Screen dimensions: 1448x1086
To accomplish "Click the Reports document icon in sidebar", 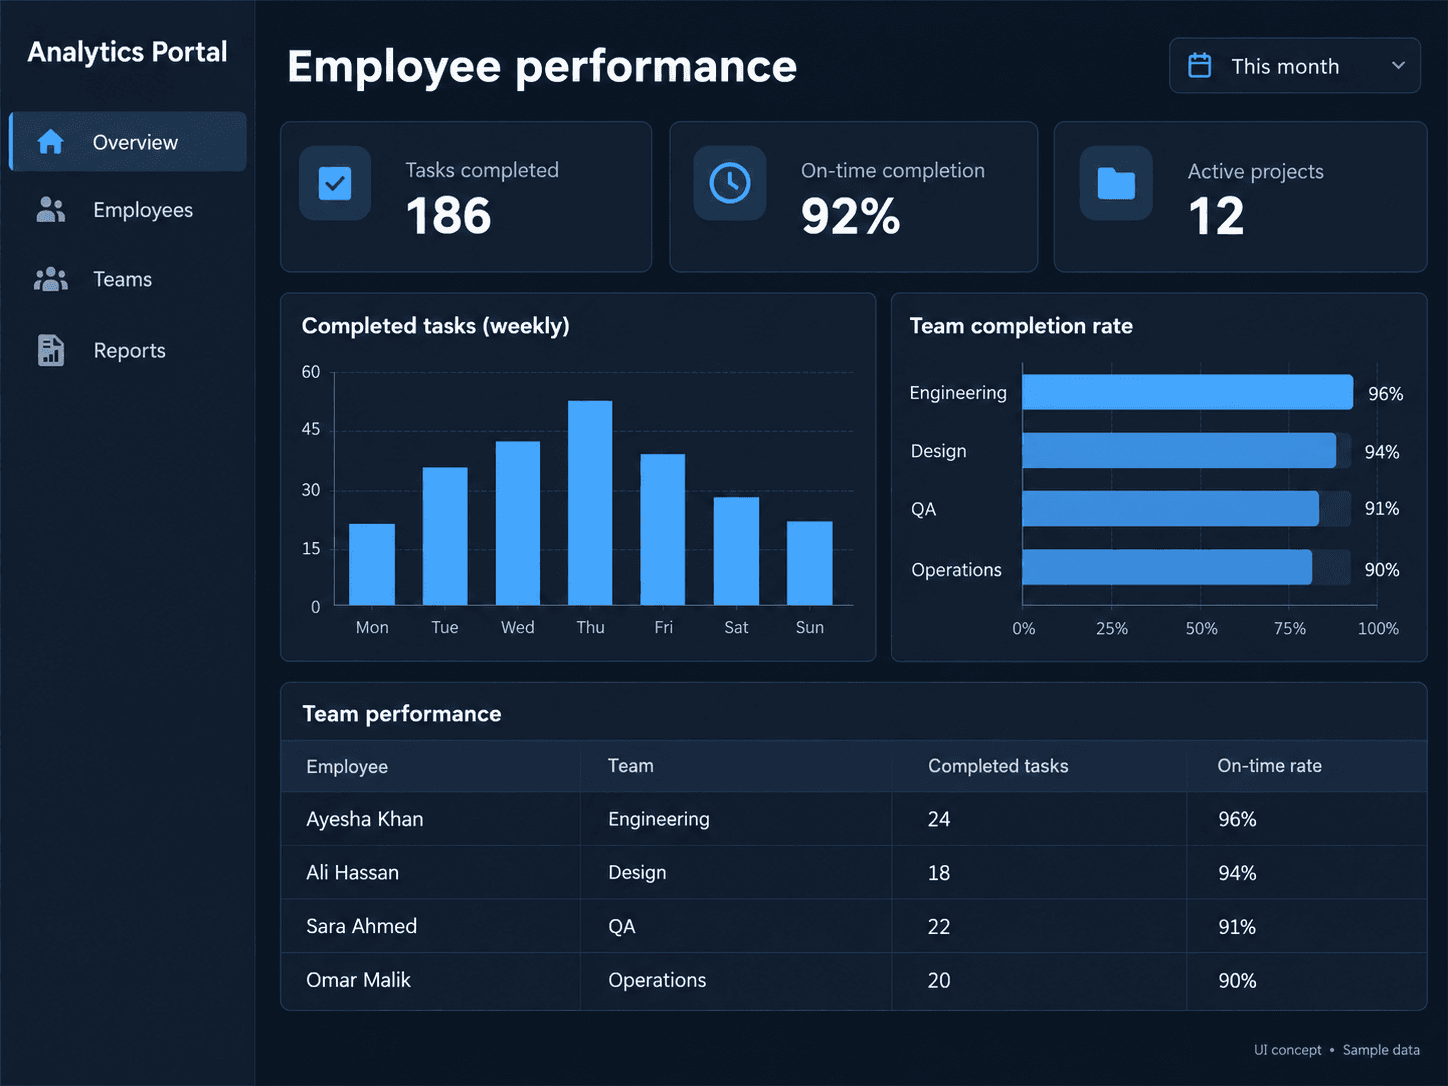I will tap(50, 350).
